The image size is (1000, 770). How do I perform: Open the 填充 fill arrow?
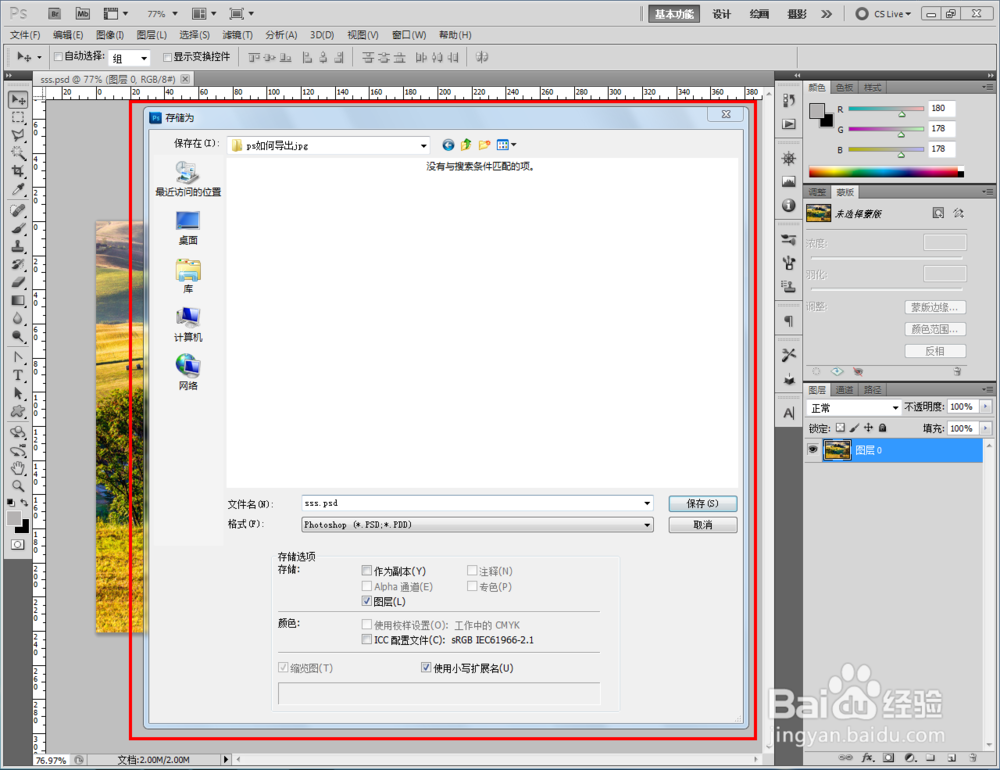click(x=986, y=428)
